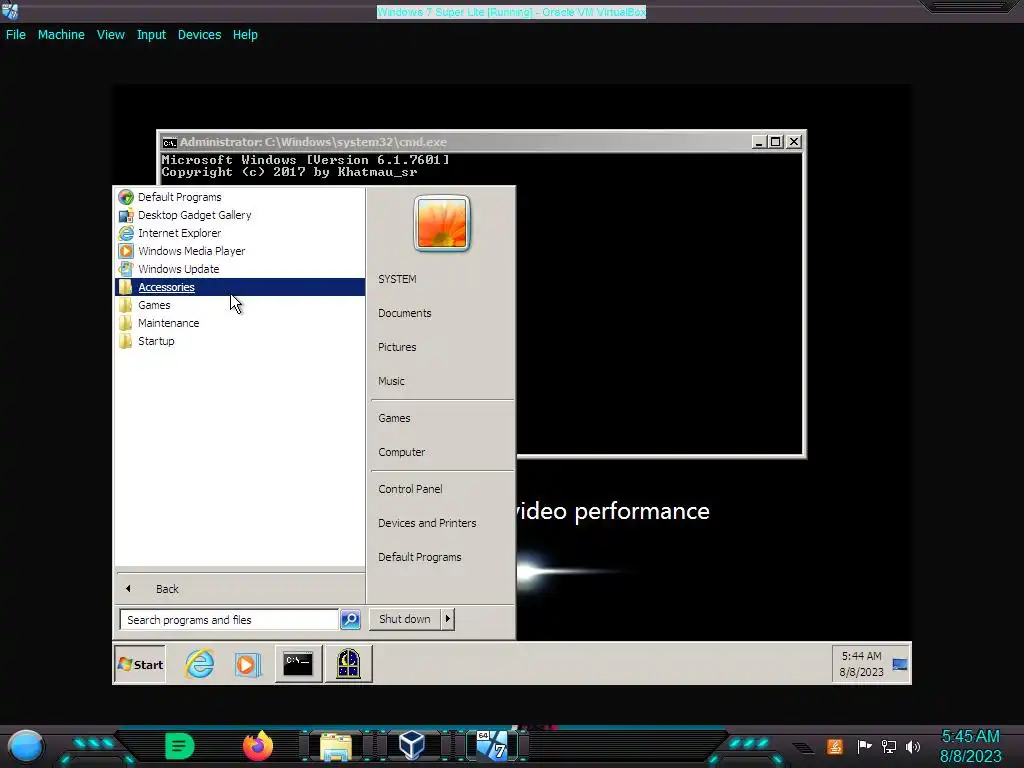Switch to the Windows 7 VM taskbar icon
Image resolution: width=1024 pixels, height=768 pixels.
[x=492, y=746]
